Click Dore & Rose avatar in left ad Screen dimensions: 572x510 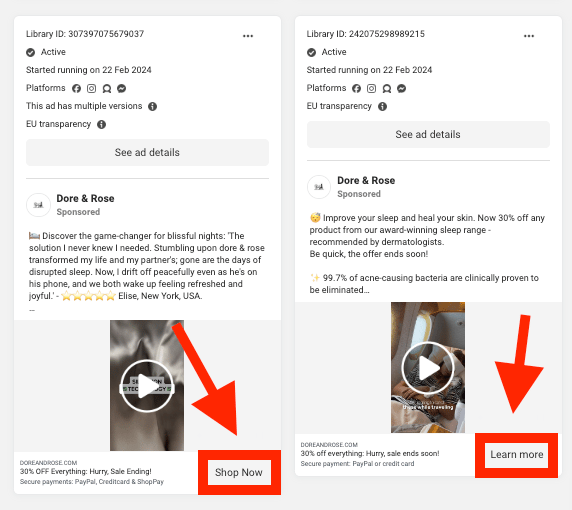(x=38, y=205)
